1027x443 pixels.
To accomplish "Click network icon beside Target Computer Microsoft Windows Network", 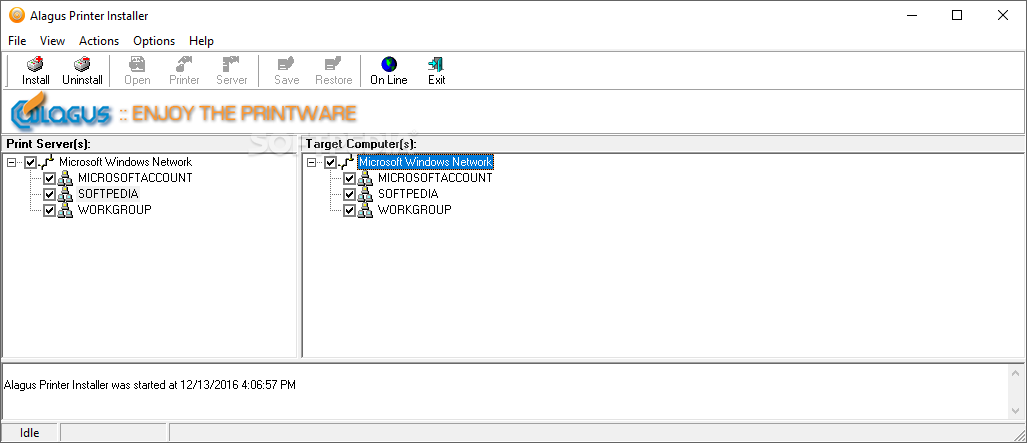I will (x=346, y=162).
